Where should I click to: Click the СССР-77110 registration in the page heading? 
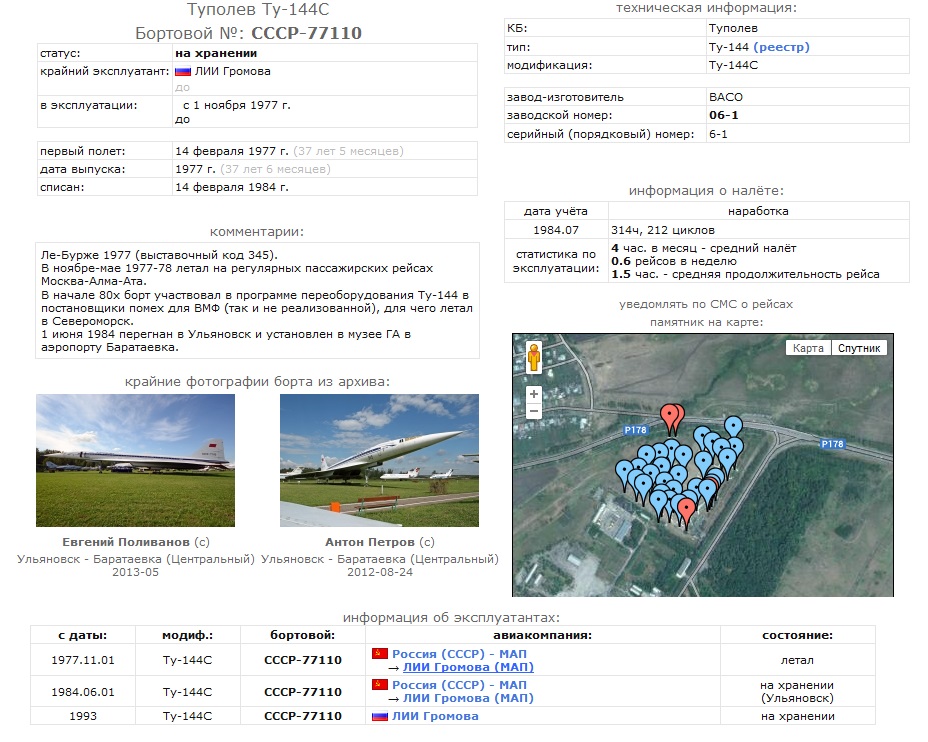pos(306,33)
